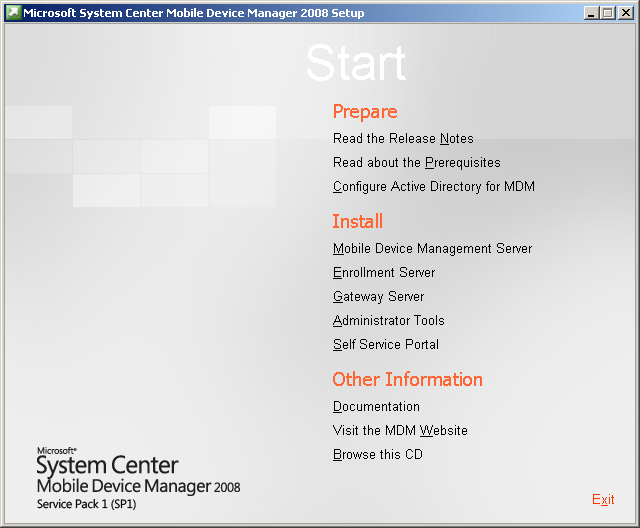Close the Setup window
This screenshot has height=528, width=640.
click(x=626, y=13)
